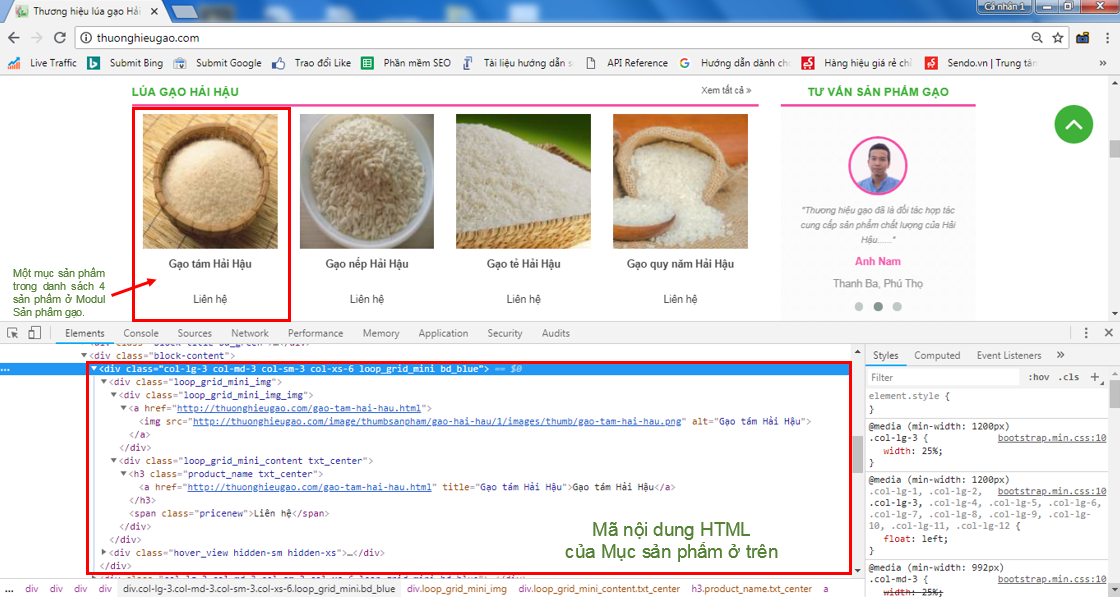Click the green scroll-to-top arrow button
Screen dimensions: 1120x597
(x=1074, y=124)
